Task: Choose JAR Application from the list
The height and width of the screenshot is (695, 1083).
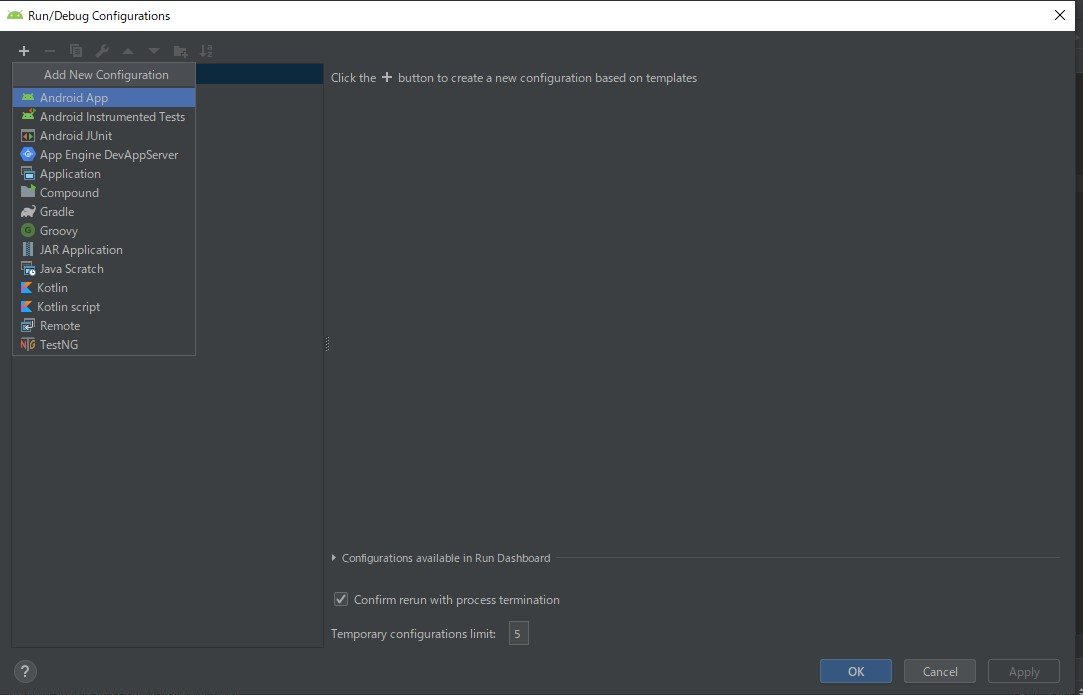Action: coord(104,249)
